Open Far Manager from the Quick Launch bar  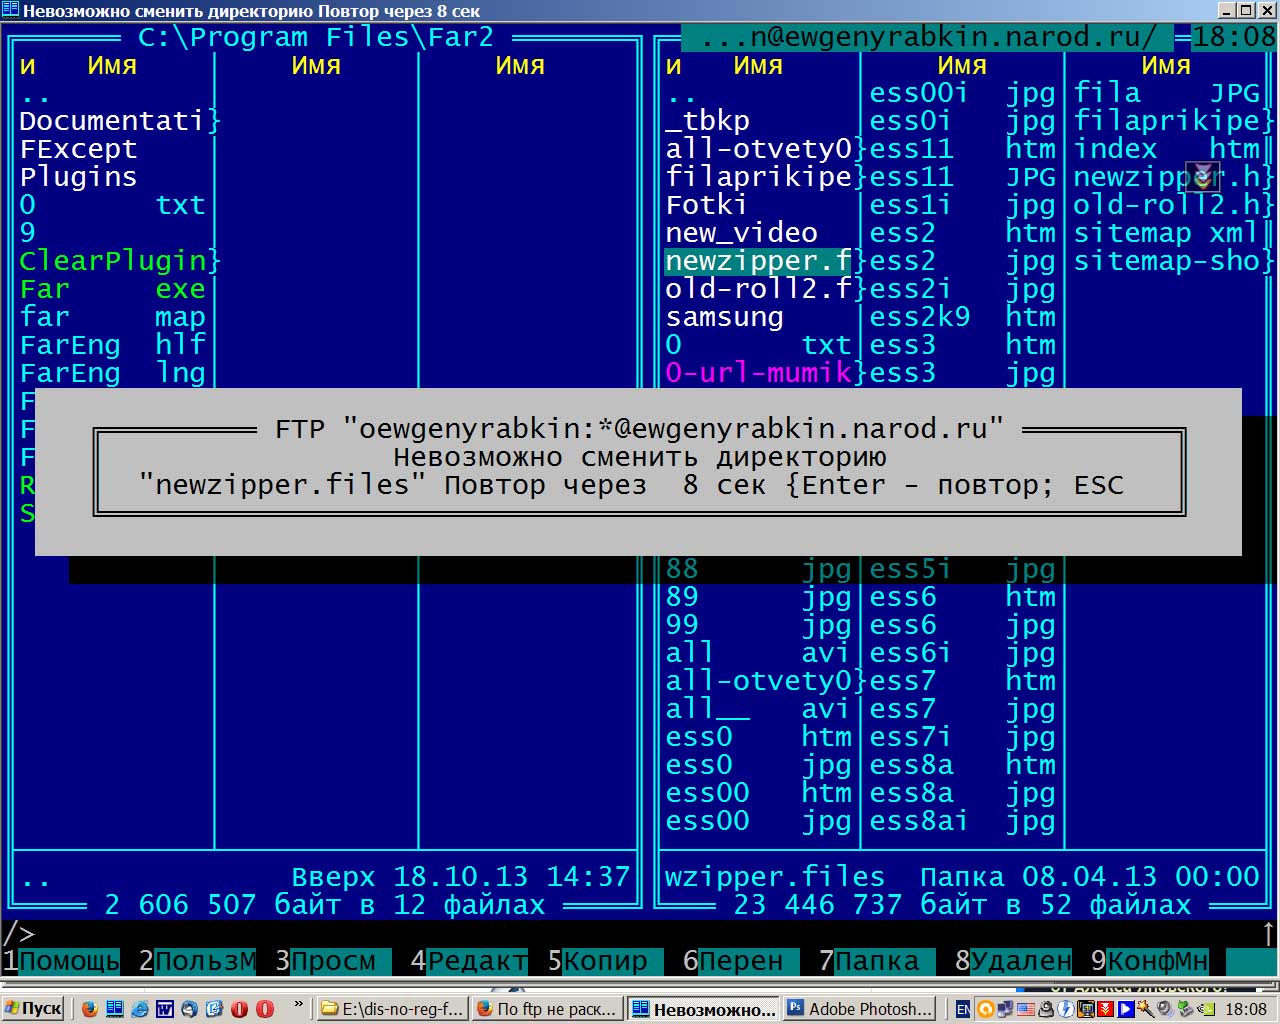(x=115, y=1009)
